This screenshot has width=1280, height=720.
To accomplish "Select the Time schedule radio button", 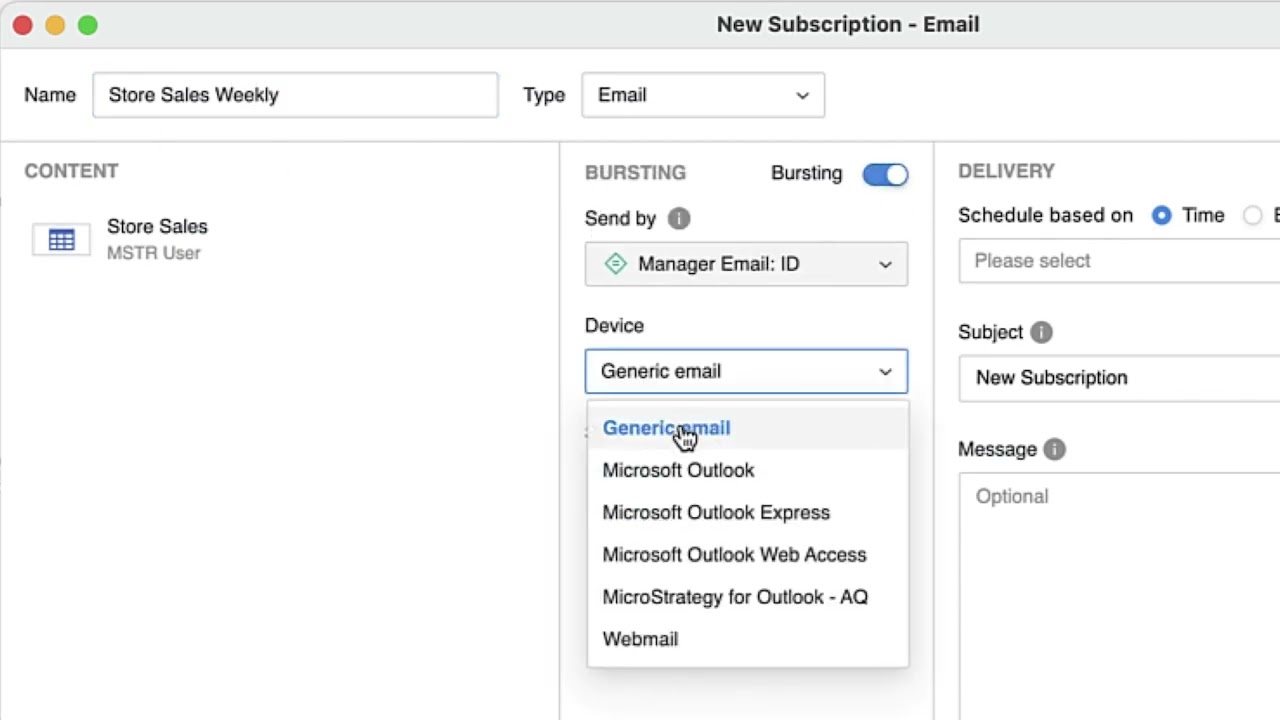I will coord(1161,215).
